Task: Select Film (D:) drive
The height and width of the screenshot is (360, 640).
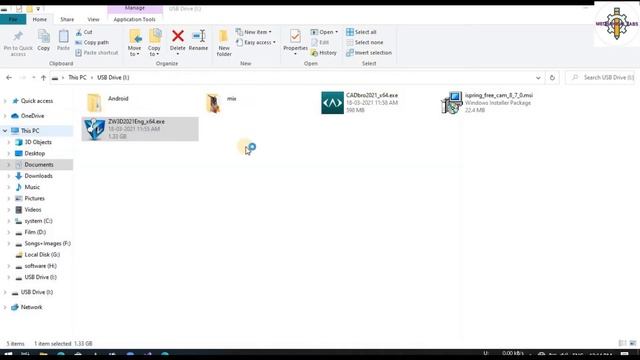Action: [x=35, y=232]
